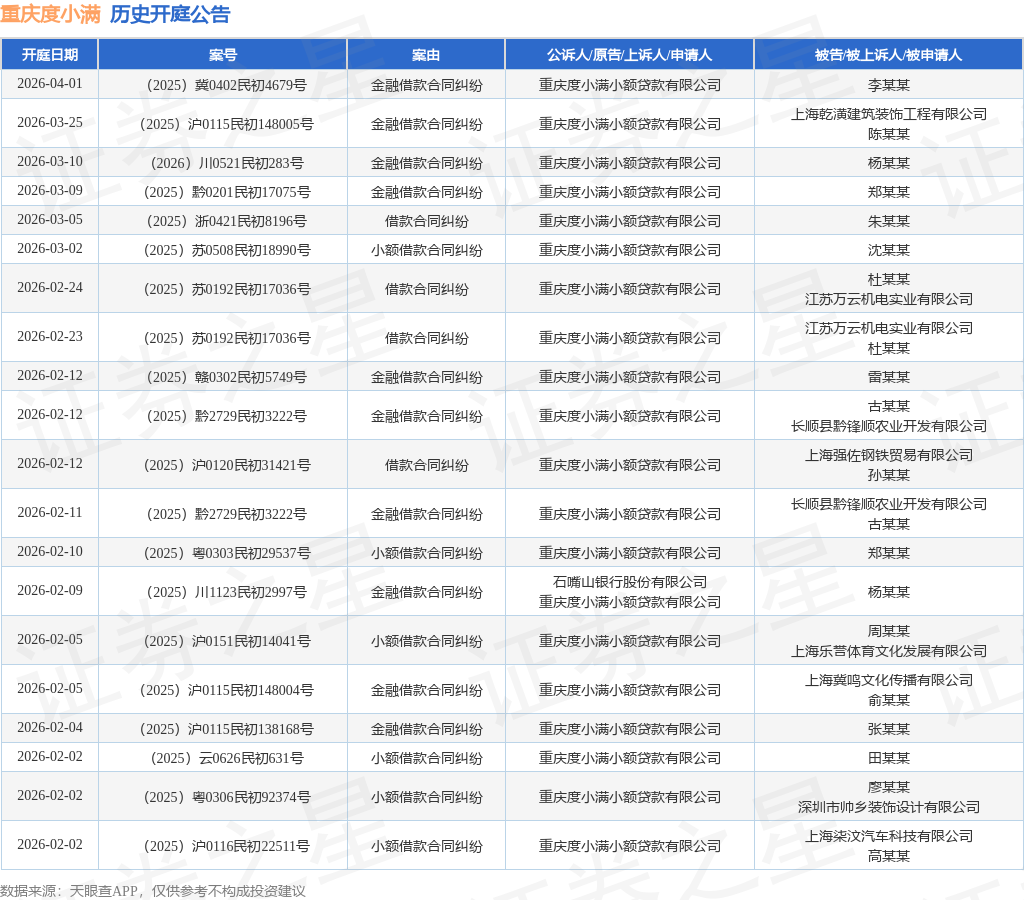
Task: Select date cell 2026-02-24
Action: 50,287
